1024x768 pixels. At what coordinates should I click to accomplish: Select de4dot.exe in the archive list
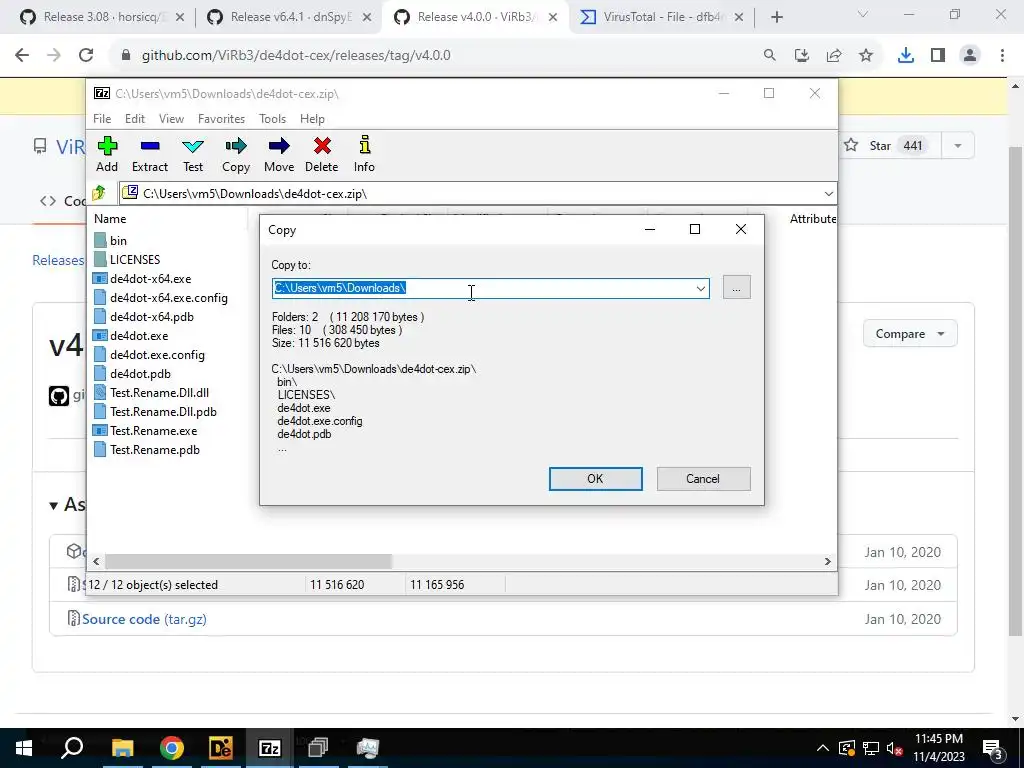coord(131,336)
